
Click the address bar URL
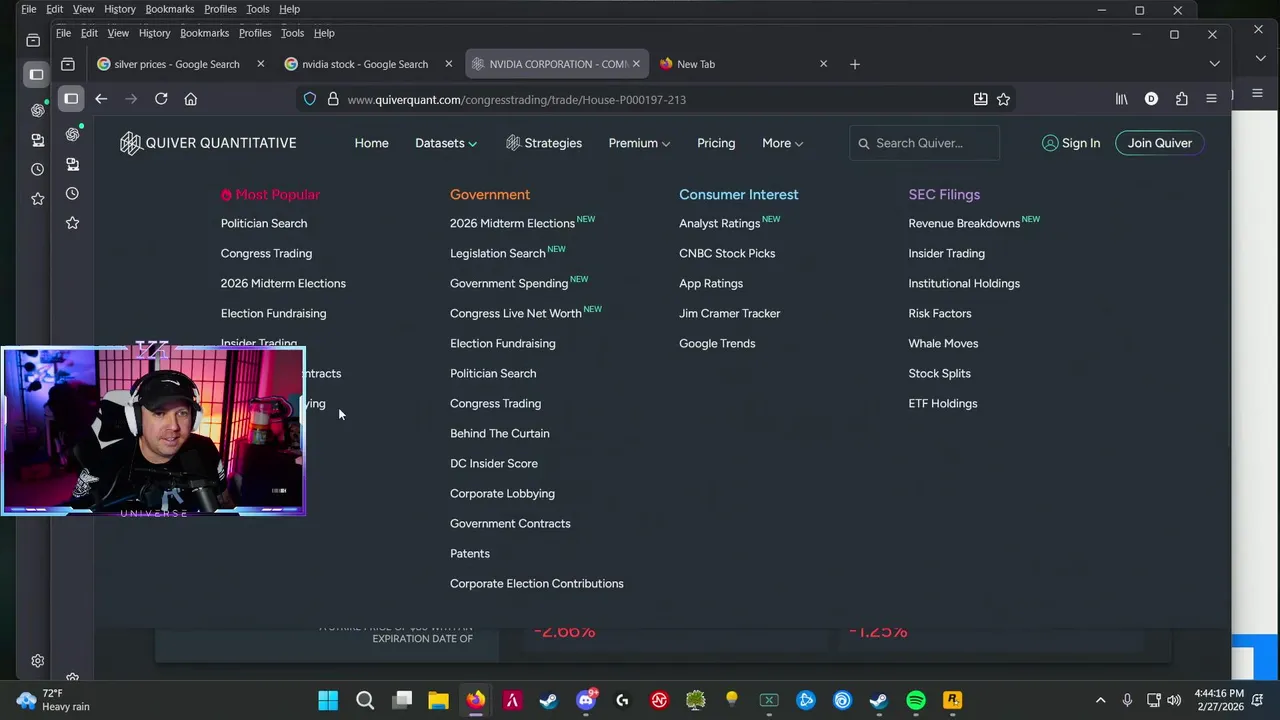point(516,99)
